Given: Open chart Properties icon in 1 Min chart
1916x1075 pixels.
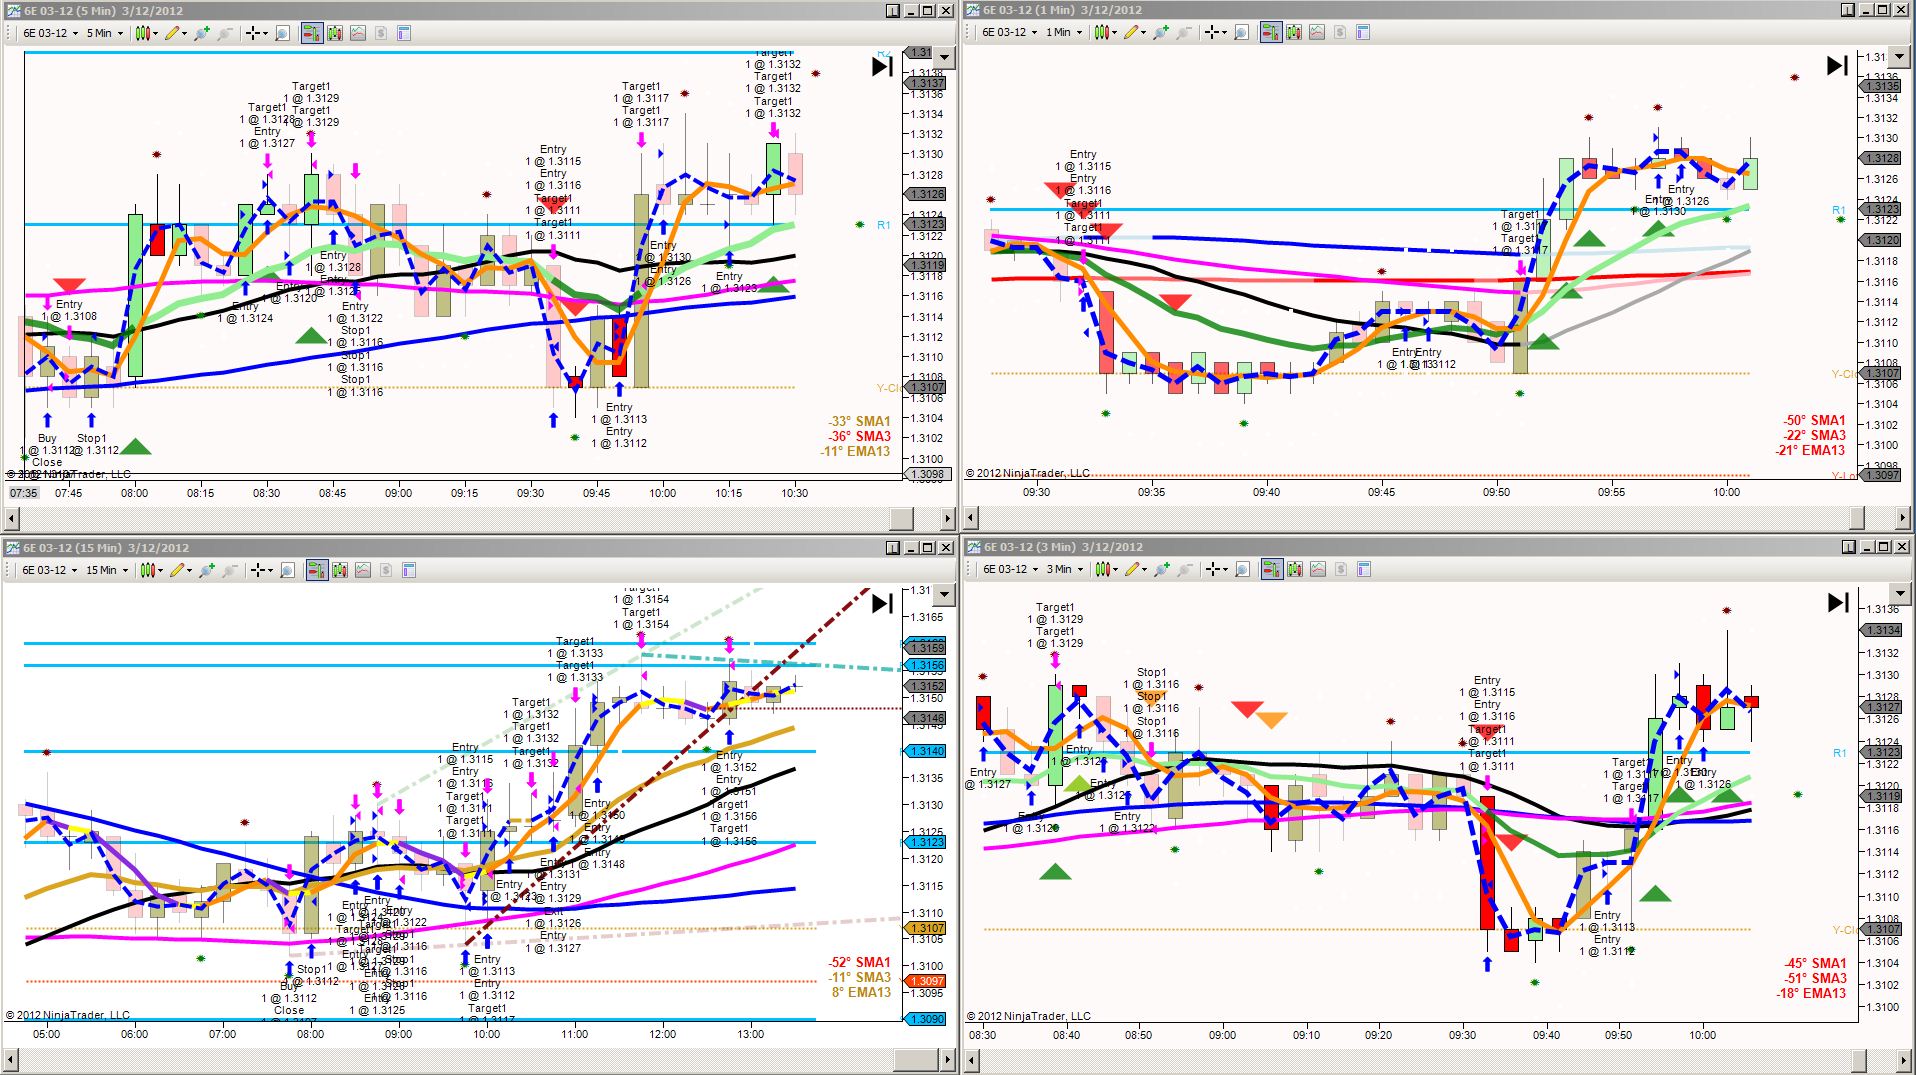Looking at the screenshot, I should (1363, 32).
